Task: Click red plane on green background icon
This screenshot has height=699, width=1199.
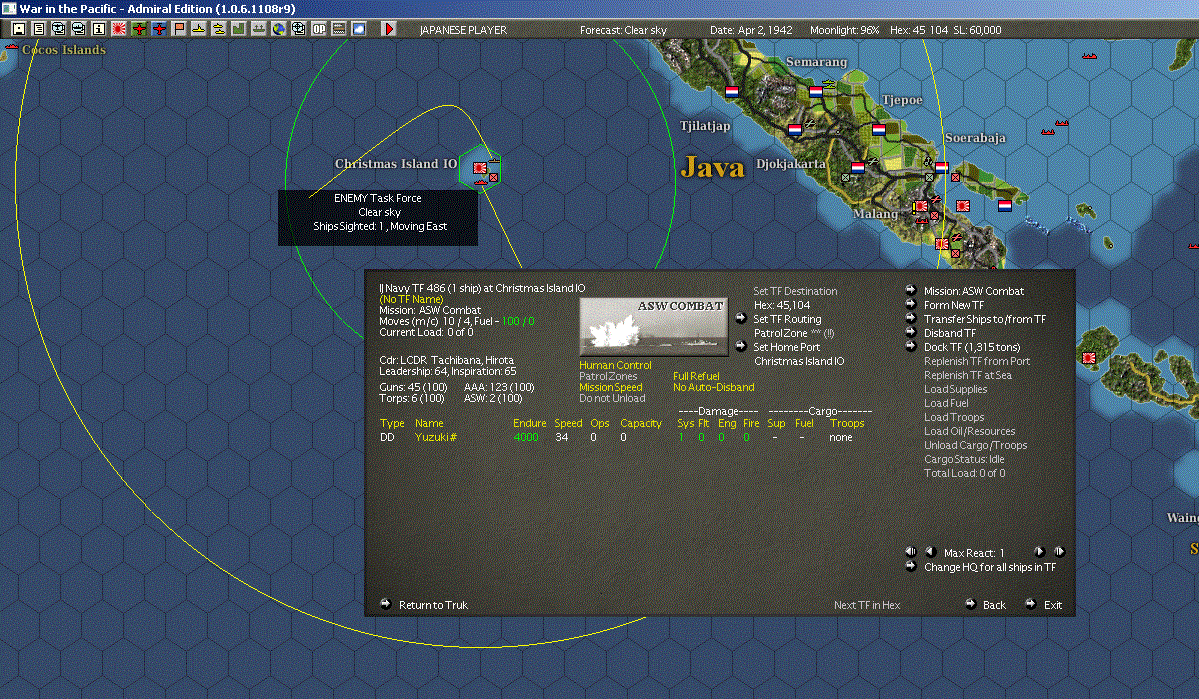Action: 138,29
